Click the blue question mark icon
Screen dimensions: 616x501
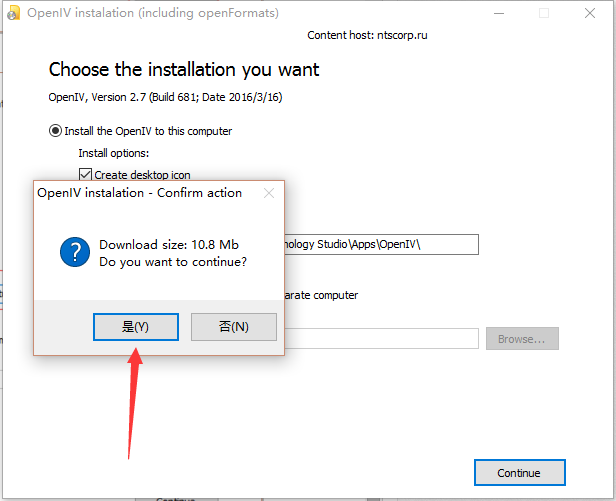click(x=75, y=252)
